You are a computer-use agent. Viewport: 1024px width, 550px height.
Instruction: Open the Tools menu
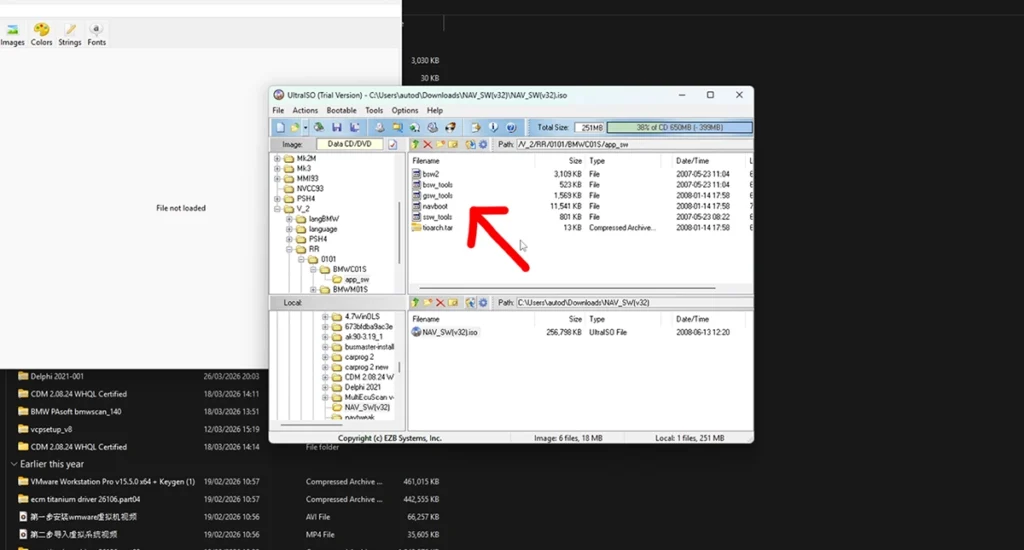tap(374, 110)
